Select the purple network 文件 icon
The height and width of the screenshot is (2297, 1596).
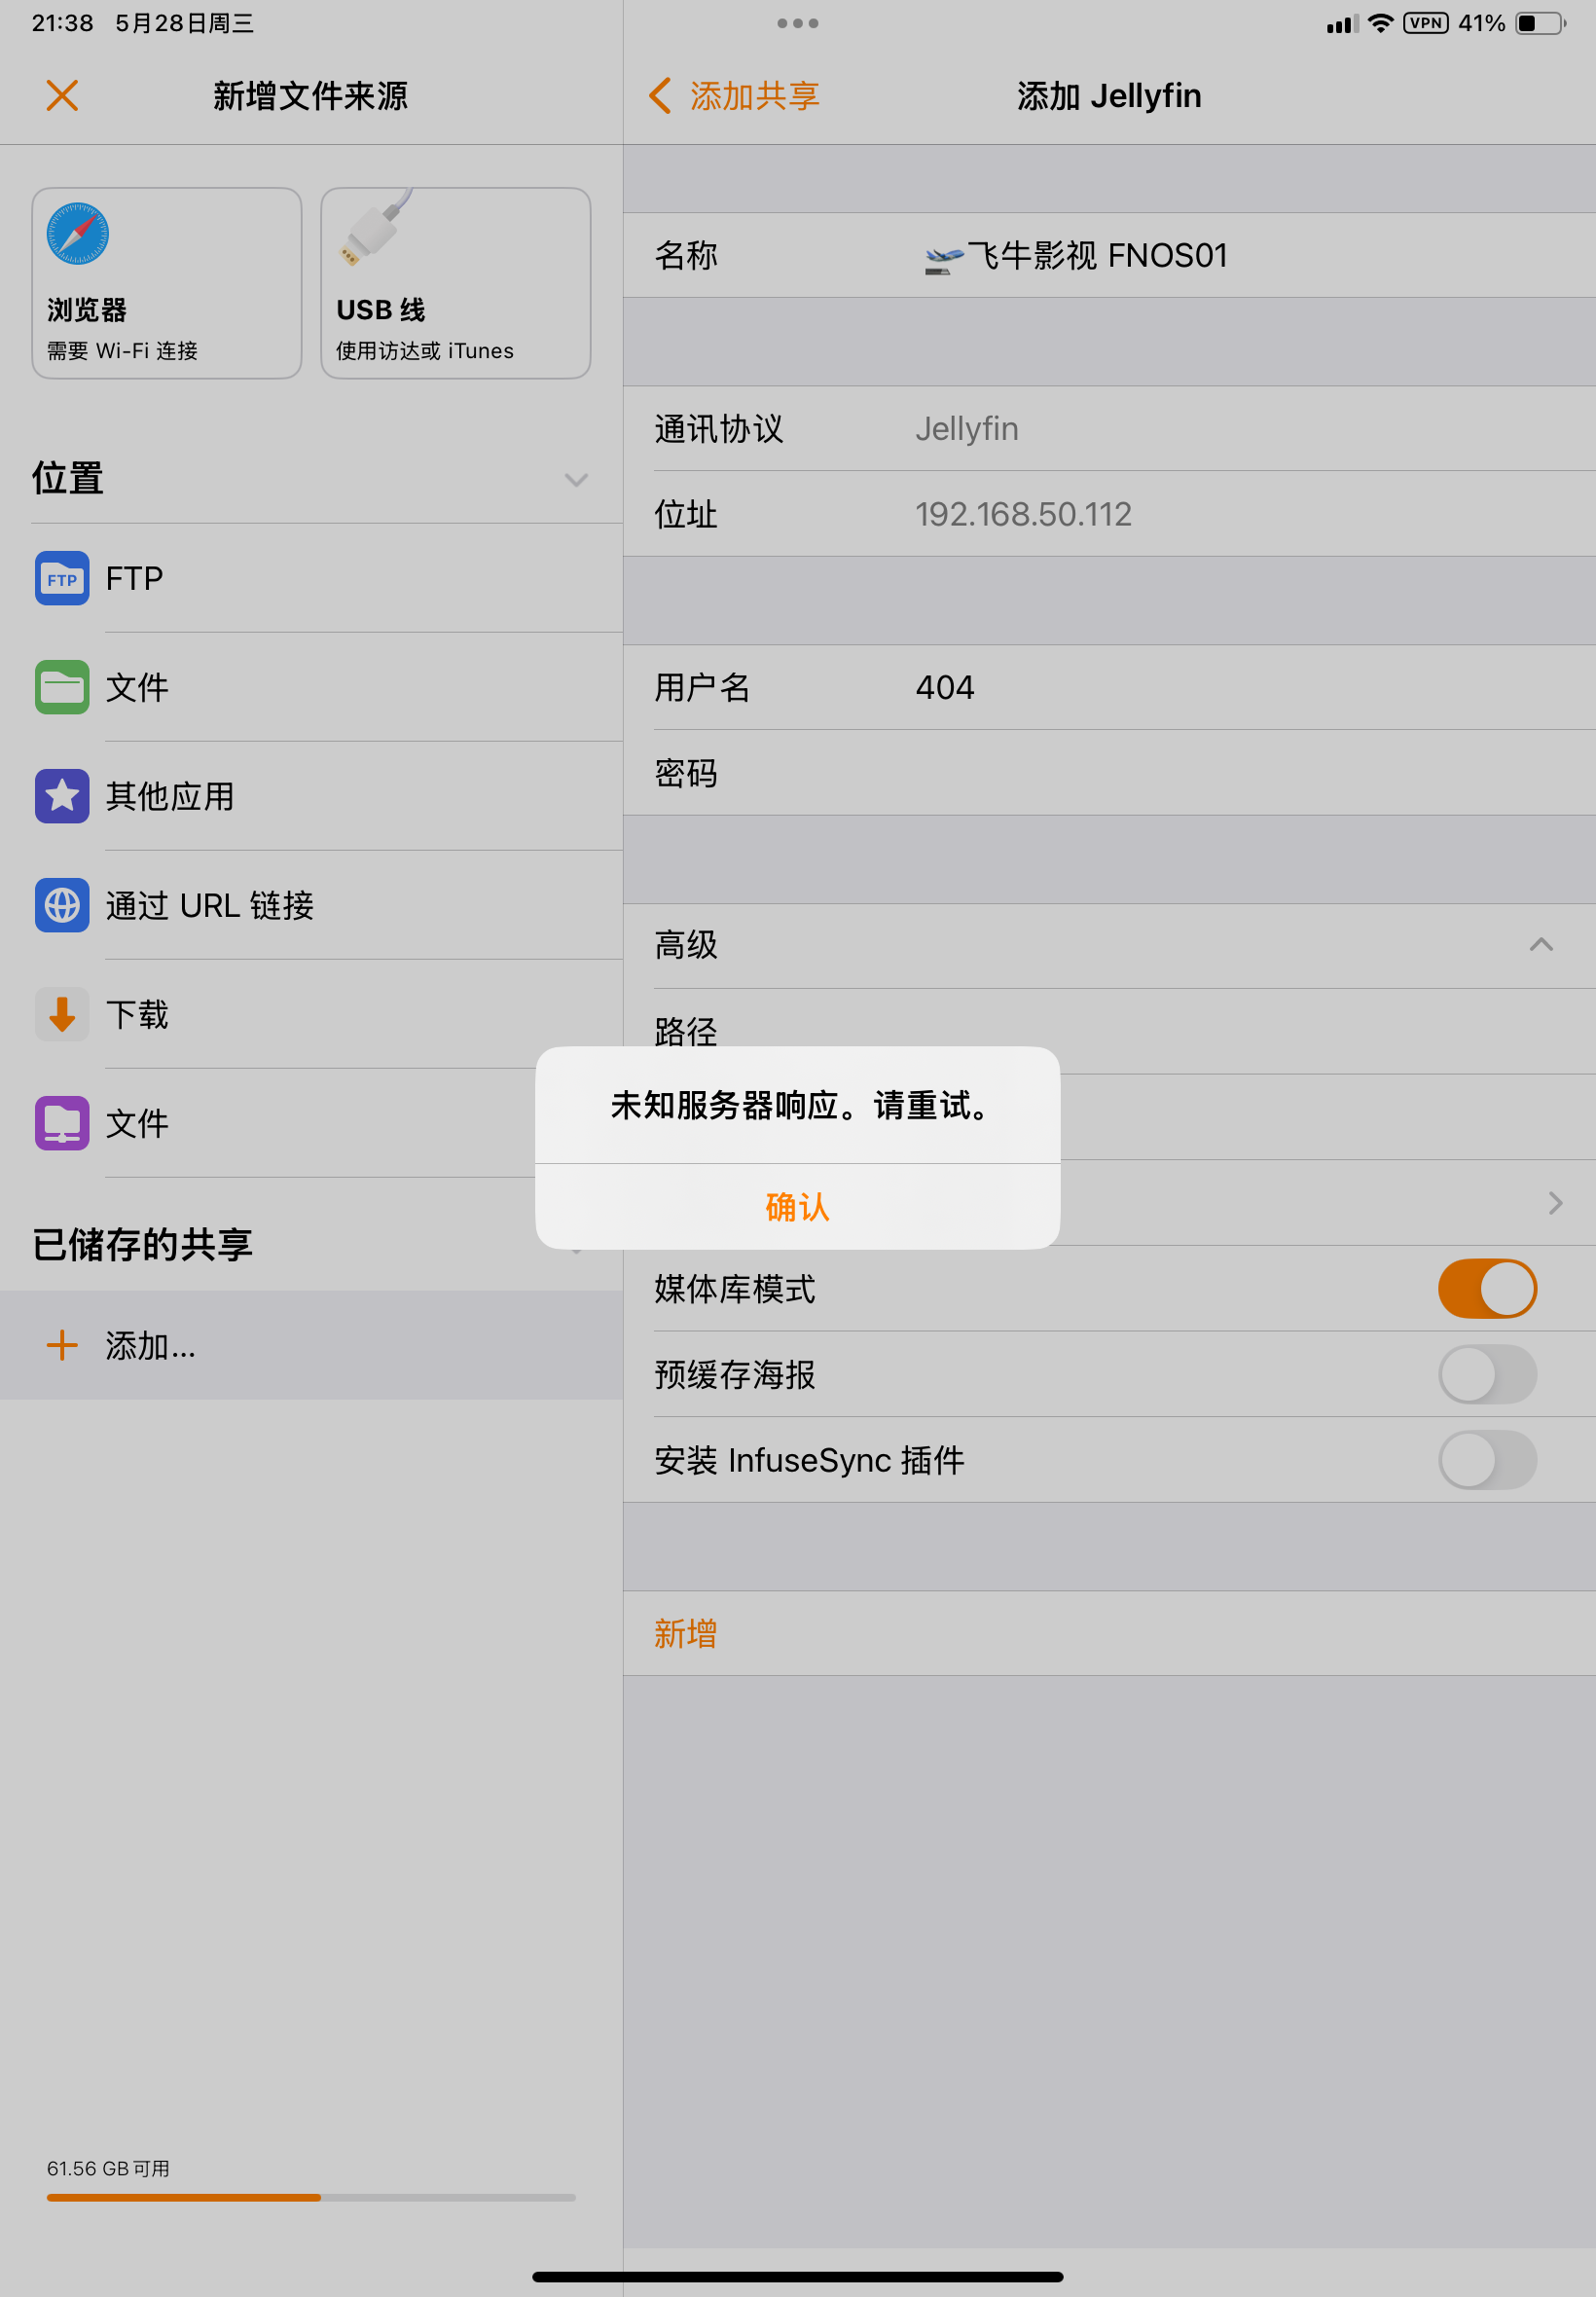pyautogui.click(x=62, y=1123)
